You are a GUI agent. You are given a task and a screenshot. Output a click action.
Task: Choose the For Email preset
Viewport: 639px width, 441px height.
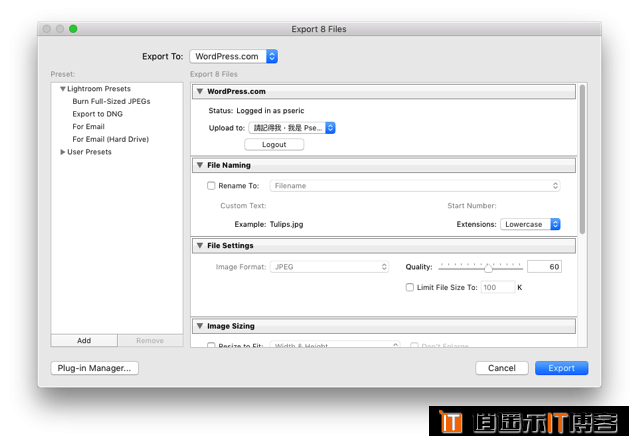[x=88, y=127]
